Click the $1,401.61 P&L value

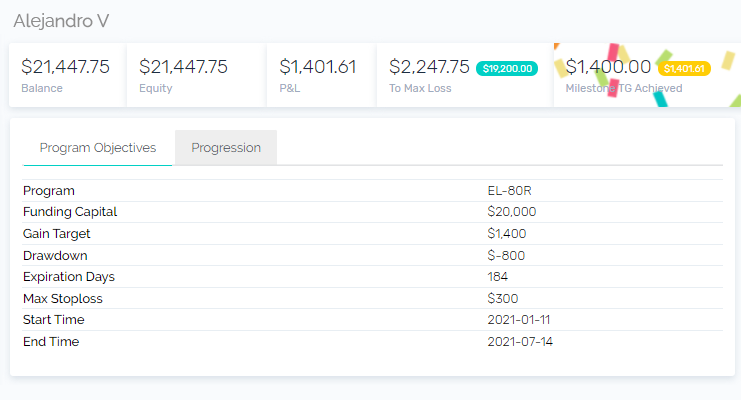pos(318,67)
